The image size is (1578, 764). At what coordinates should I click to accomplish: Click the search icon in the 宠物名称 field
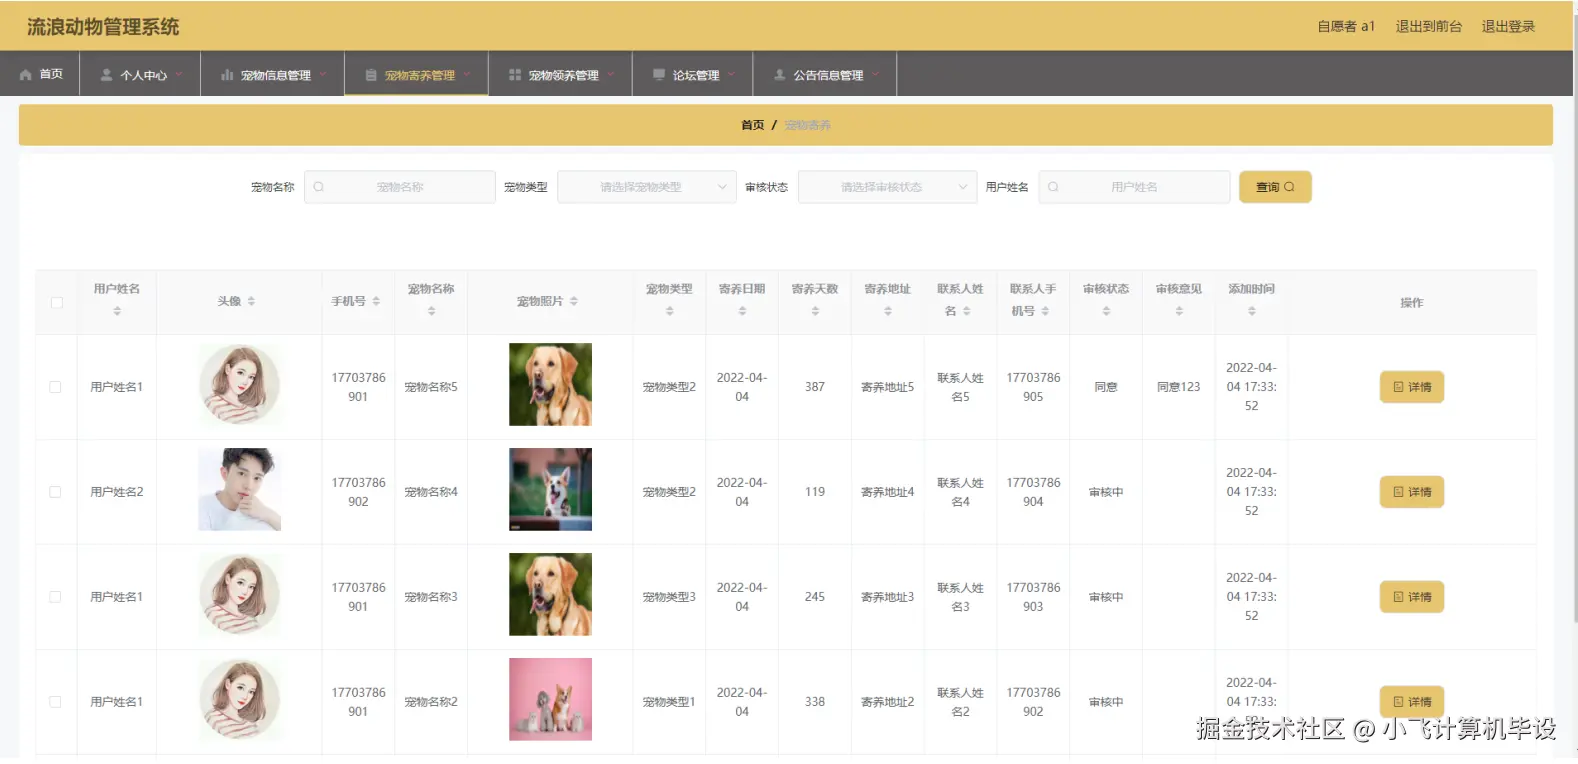[x=319, y=187]
